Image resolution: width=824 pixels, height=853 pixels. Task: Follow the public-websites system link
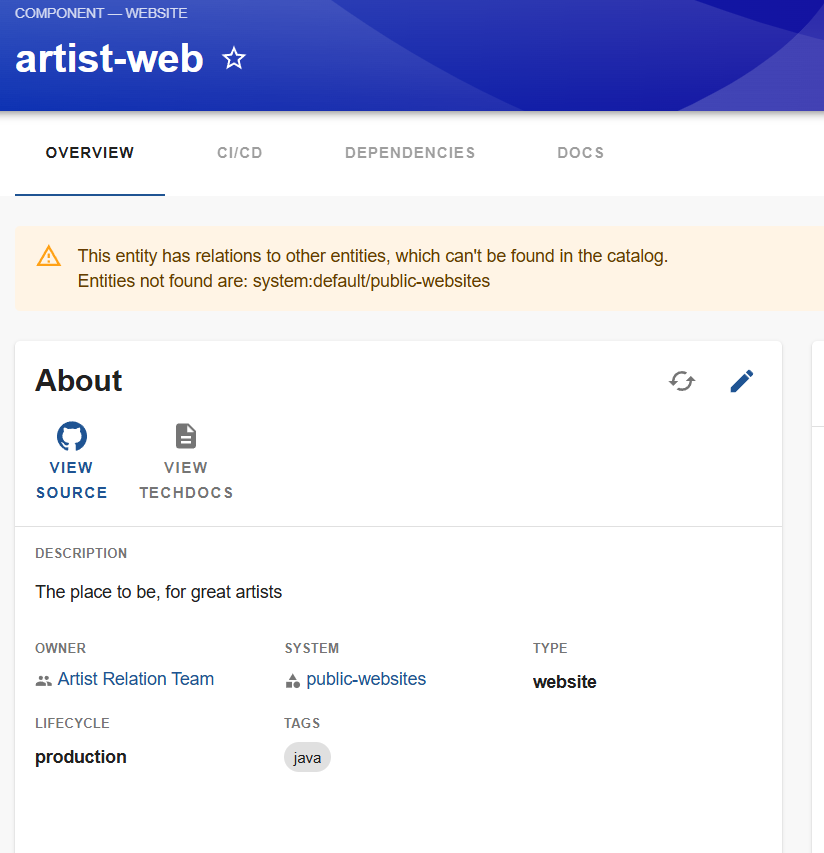(366, 679)
